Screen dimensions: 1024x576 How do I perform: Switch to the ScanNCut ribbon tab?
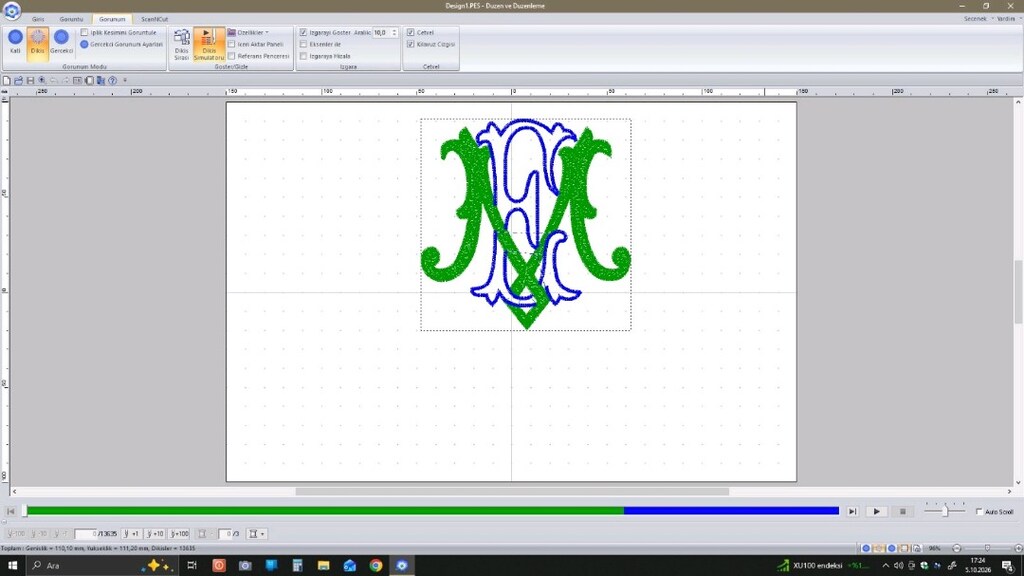[154, 19]
